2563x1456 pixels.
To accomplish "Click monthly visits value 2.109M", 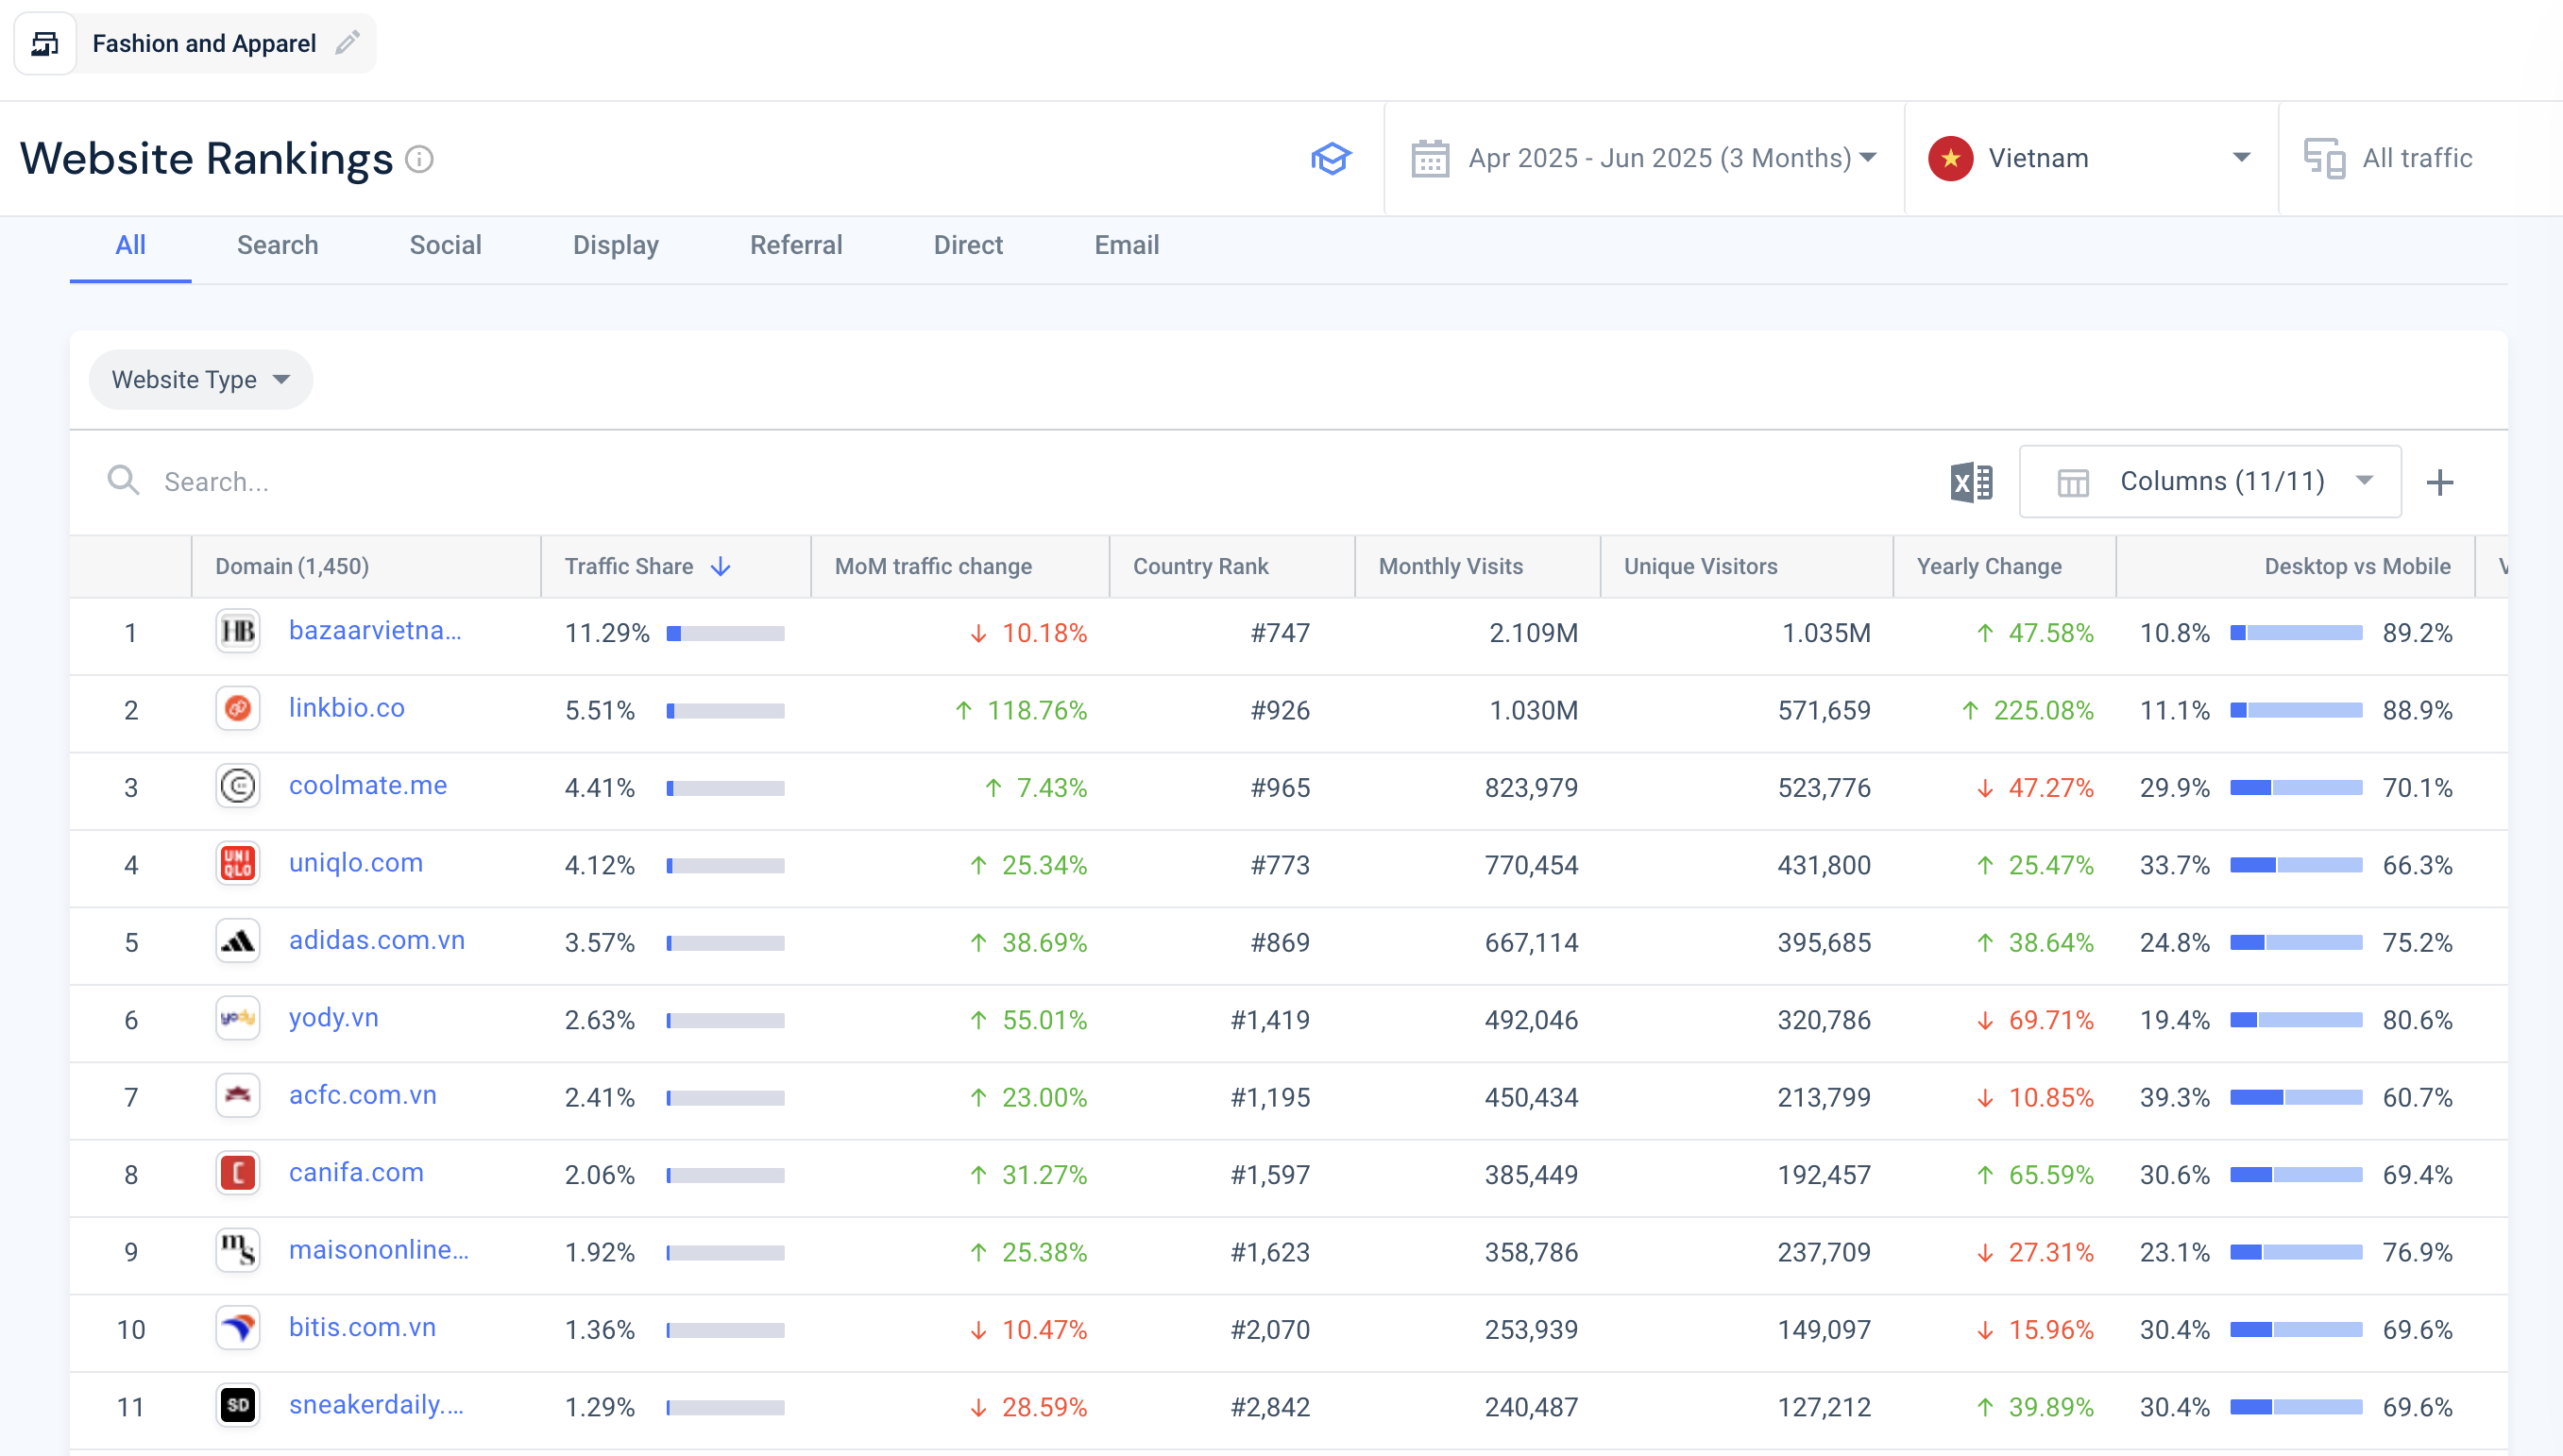I will [1533, 633].
